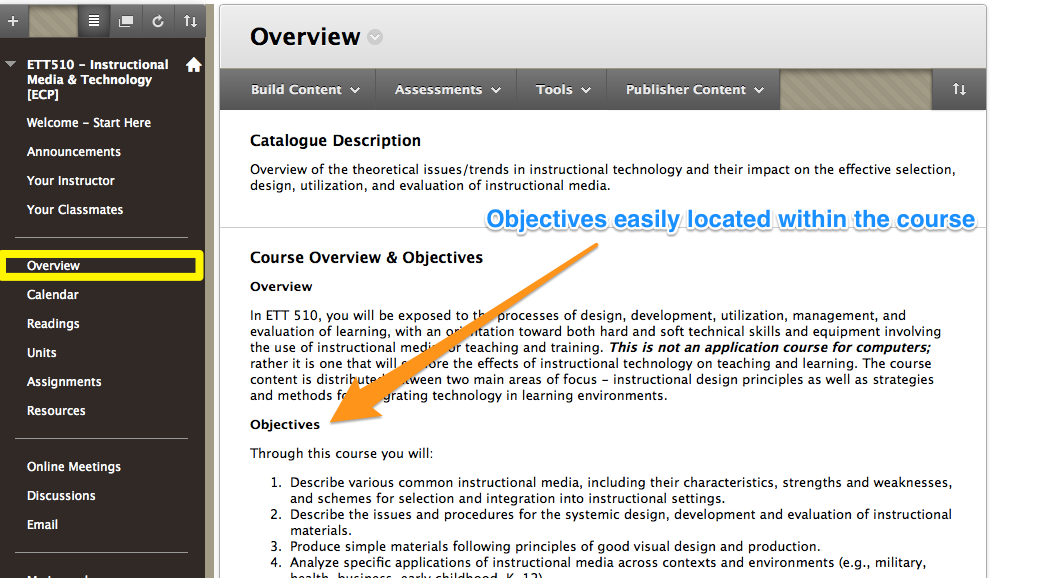Click the add menu item plus icon

tap(13, 21)
